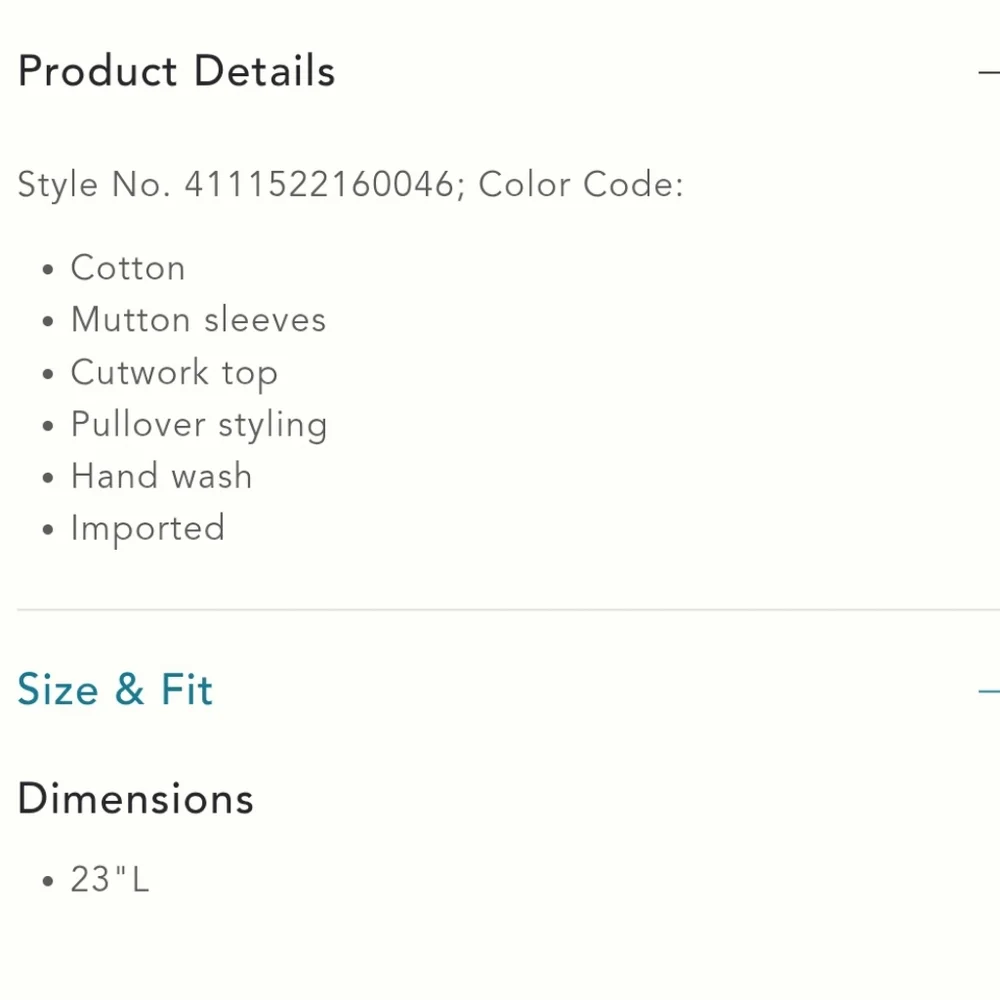
Task: Click the "Color Code:" label
Action: [x=581, y=185]
